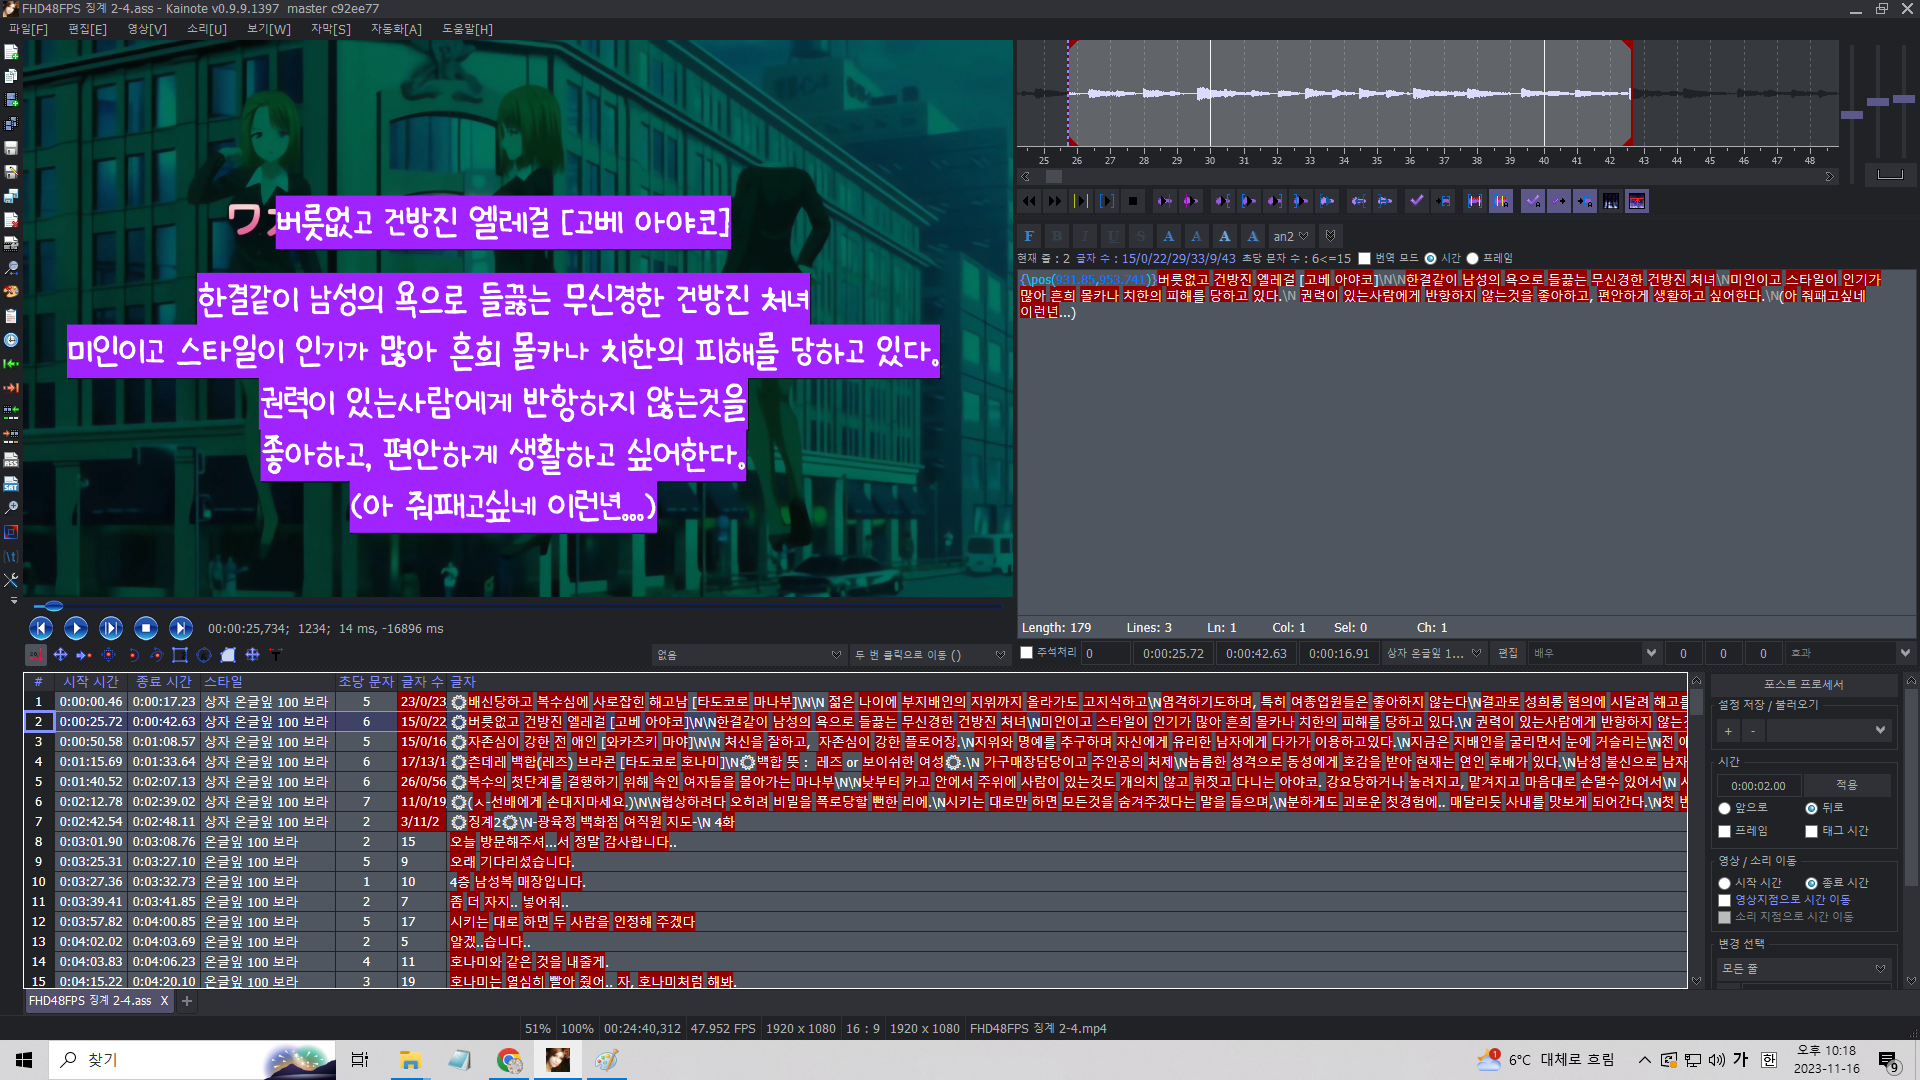Open the 파일[F] menu
1920x1080 pixels.
click(28, 29)
